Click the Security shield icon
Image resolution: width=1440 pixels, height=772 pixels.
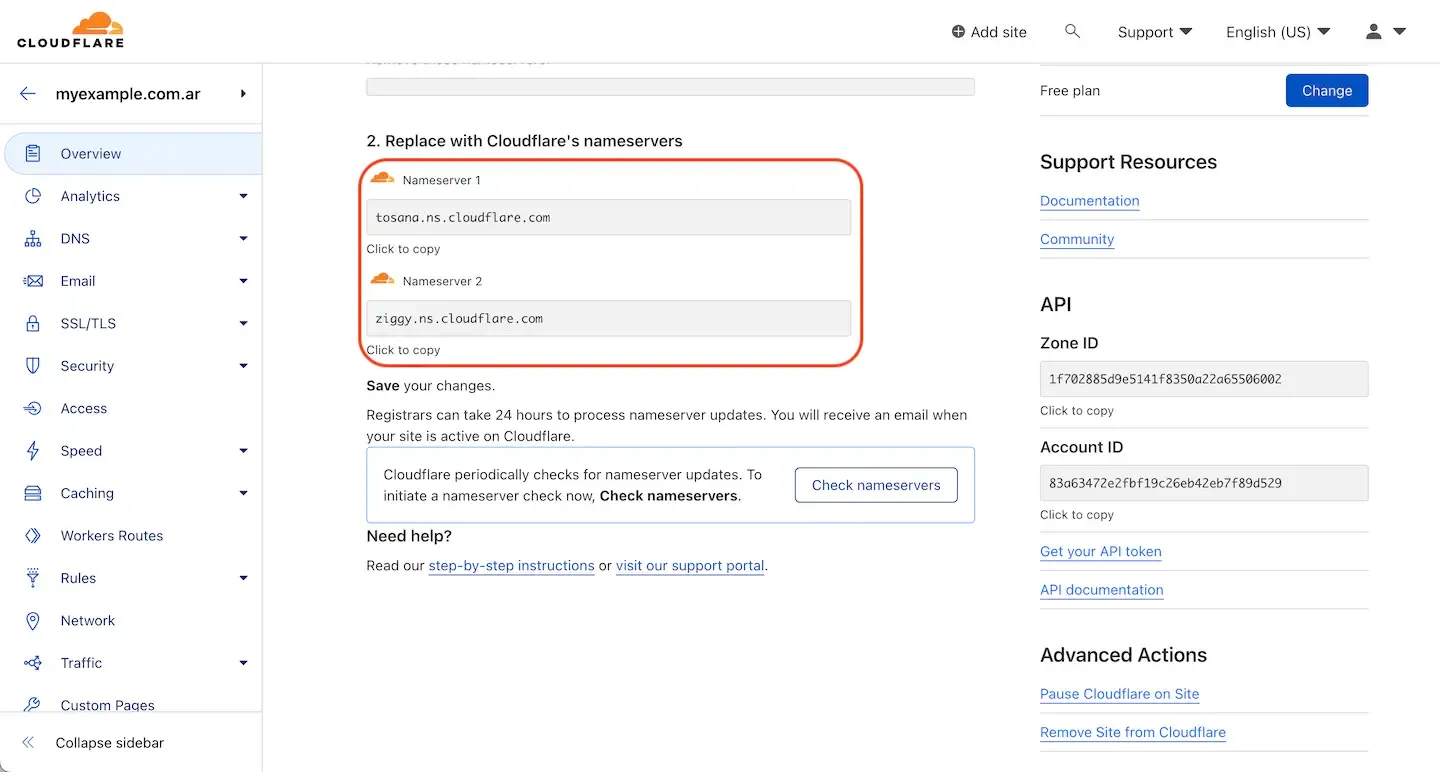tap(33, 366)
